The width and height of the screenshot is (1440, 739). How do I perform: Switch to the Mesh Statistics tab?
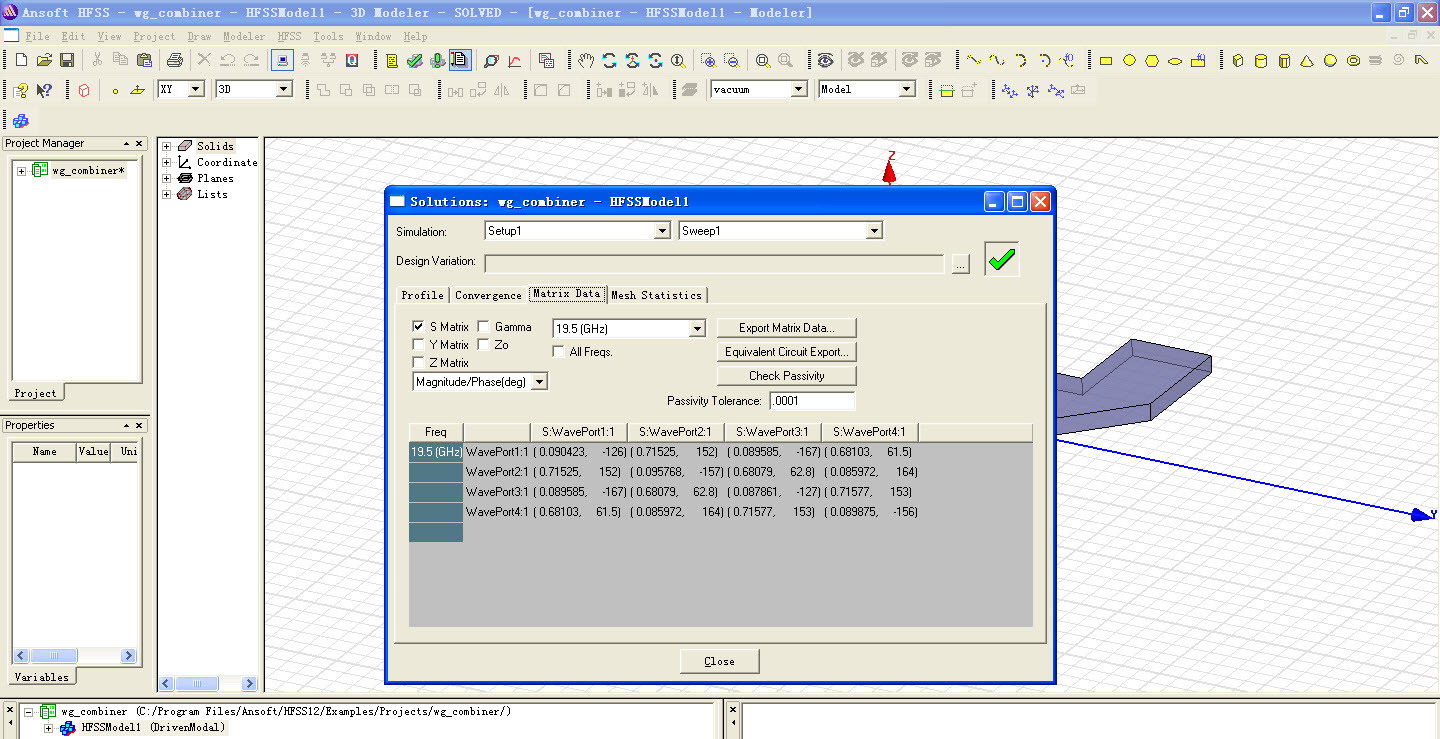tap(656, 295)
